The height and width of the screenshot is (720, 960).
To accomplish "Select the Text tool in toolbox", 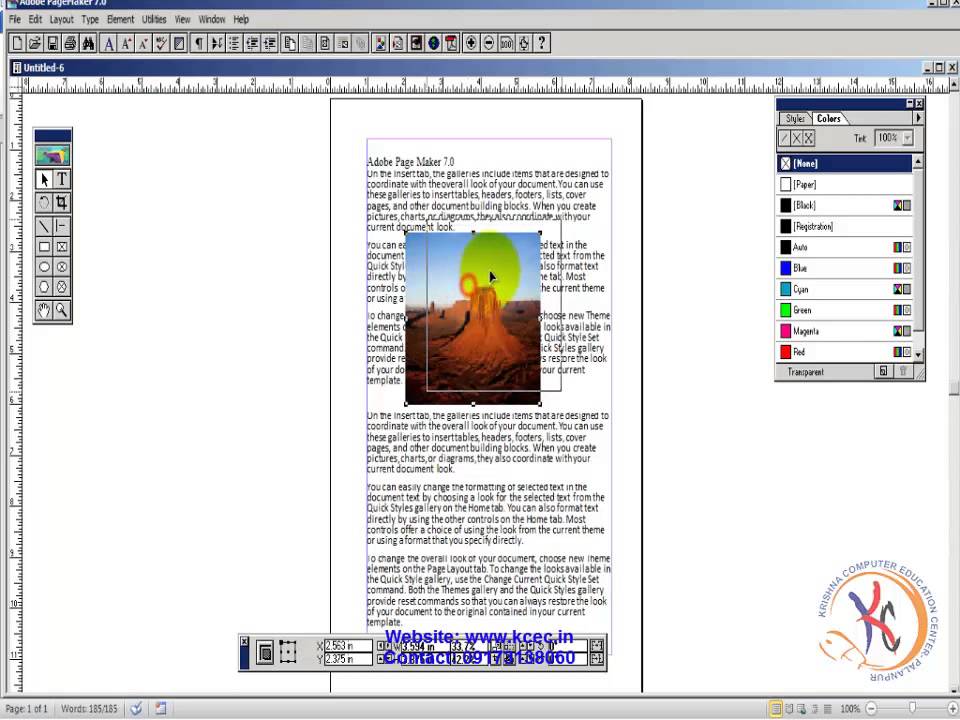I will point(62,179).
